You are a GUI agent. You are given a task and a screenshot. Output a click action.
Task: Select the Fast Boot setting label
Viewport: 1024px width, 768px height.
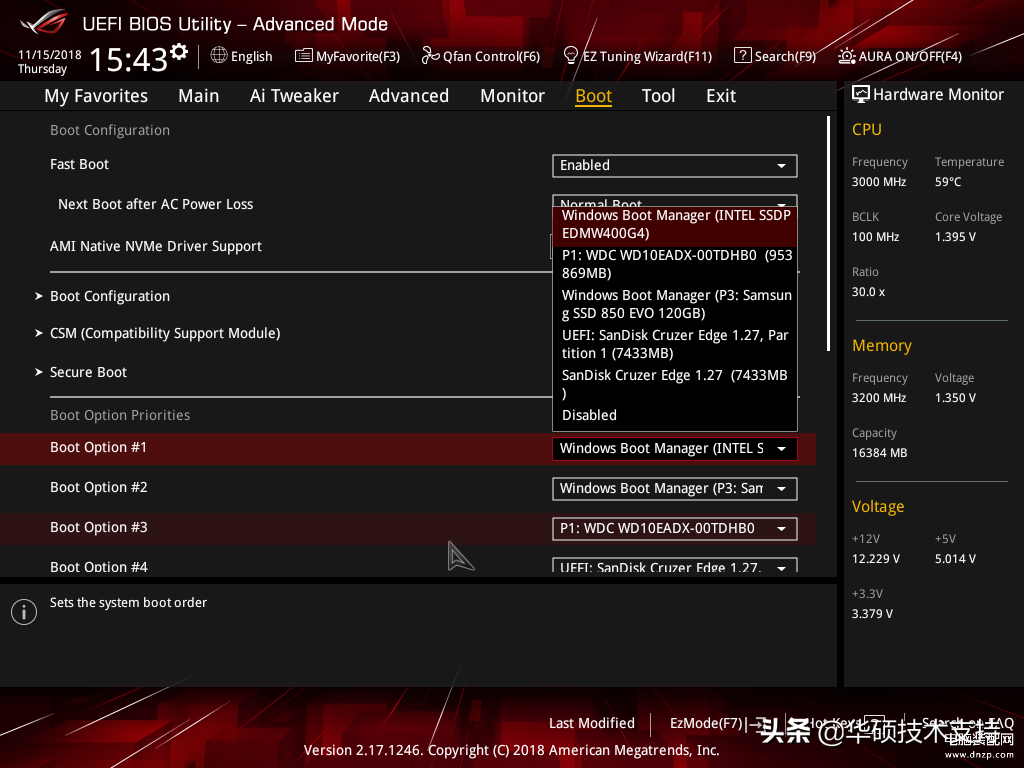tap(80, 165)
